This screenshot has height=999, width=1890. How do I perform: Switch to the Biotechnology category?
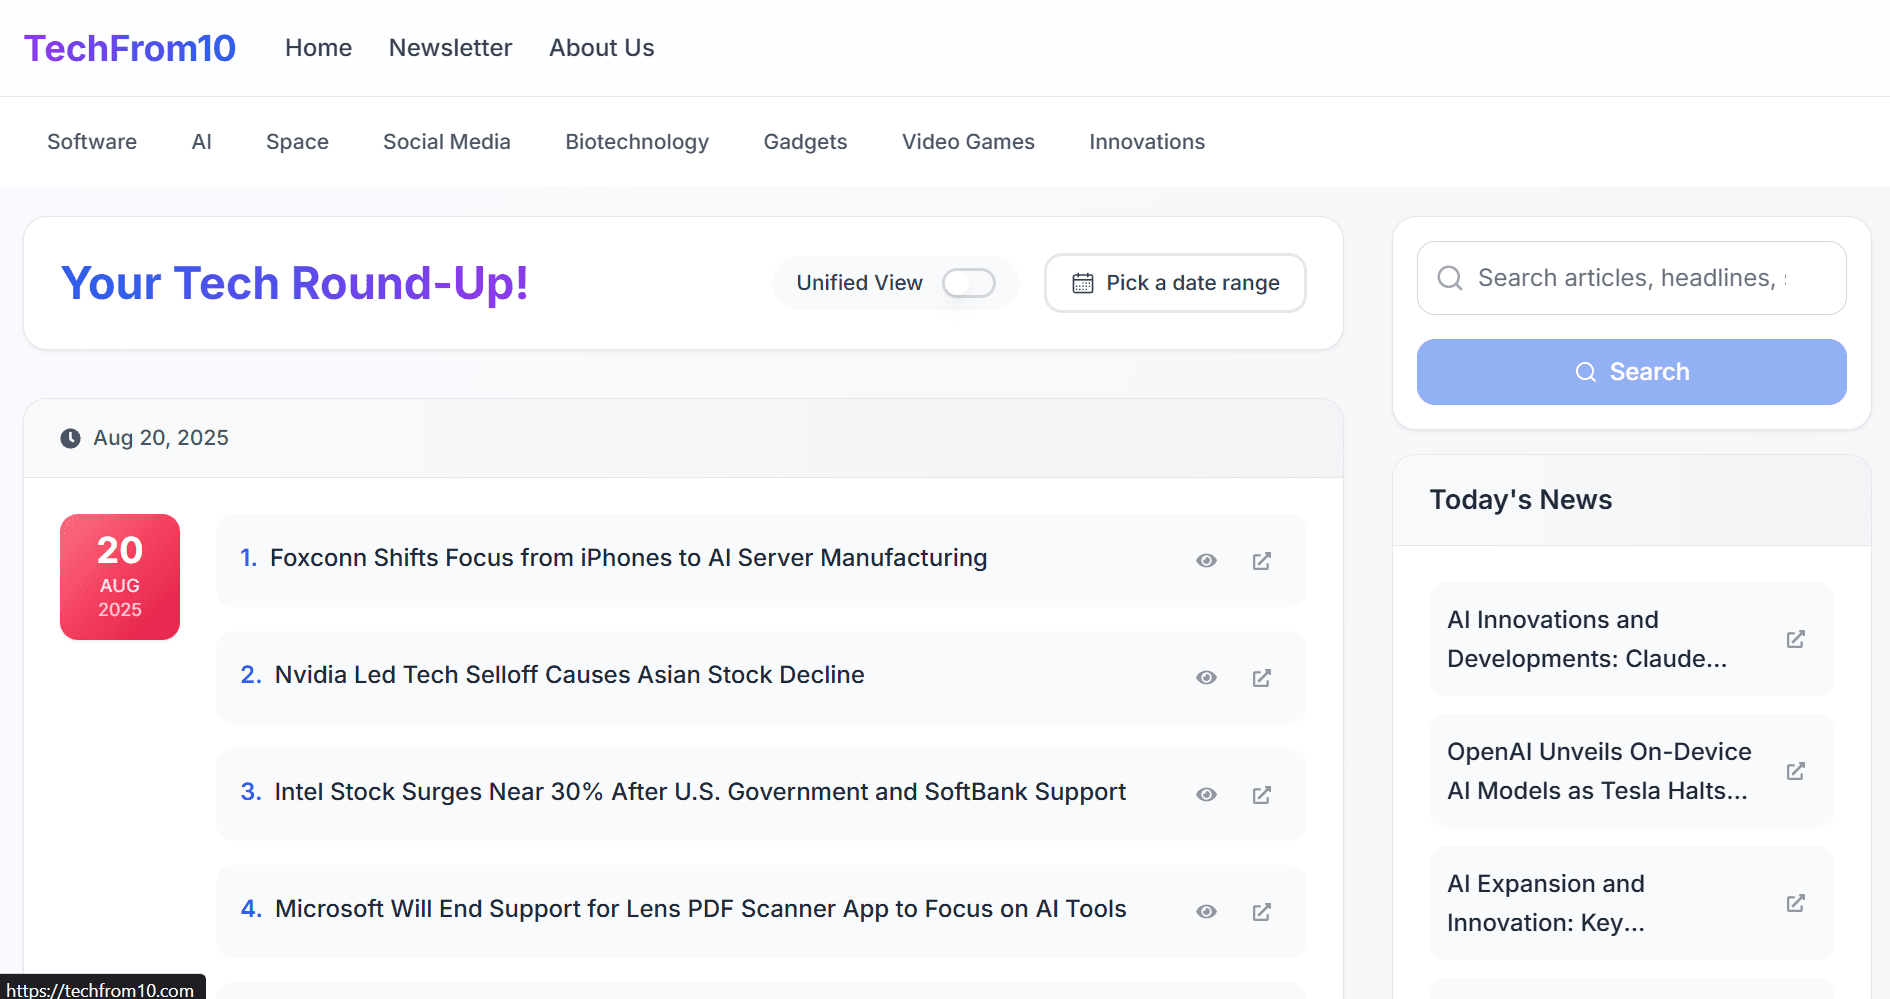[x=637, y=142]
